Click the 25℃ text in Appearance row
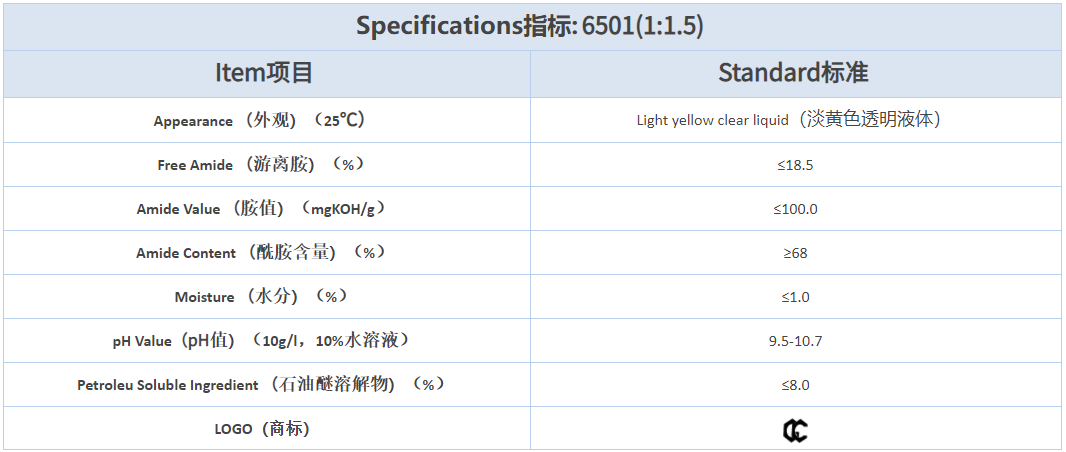1066x452 pixels. coord(340,120)
